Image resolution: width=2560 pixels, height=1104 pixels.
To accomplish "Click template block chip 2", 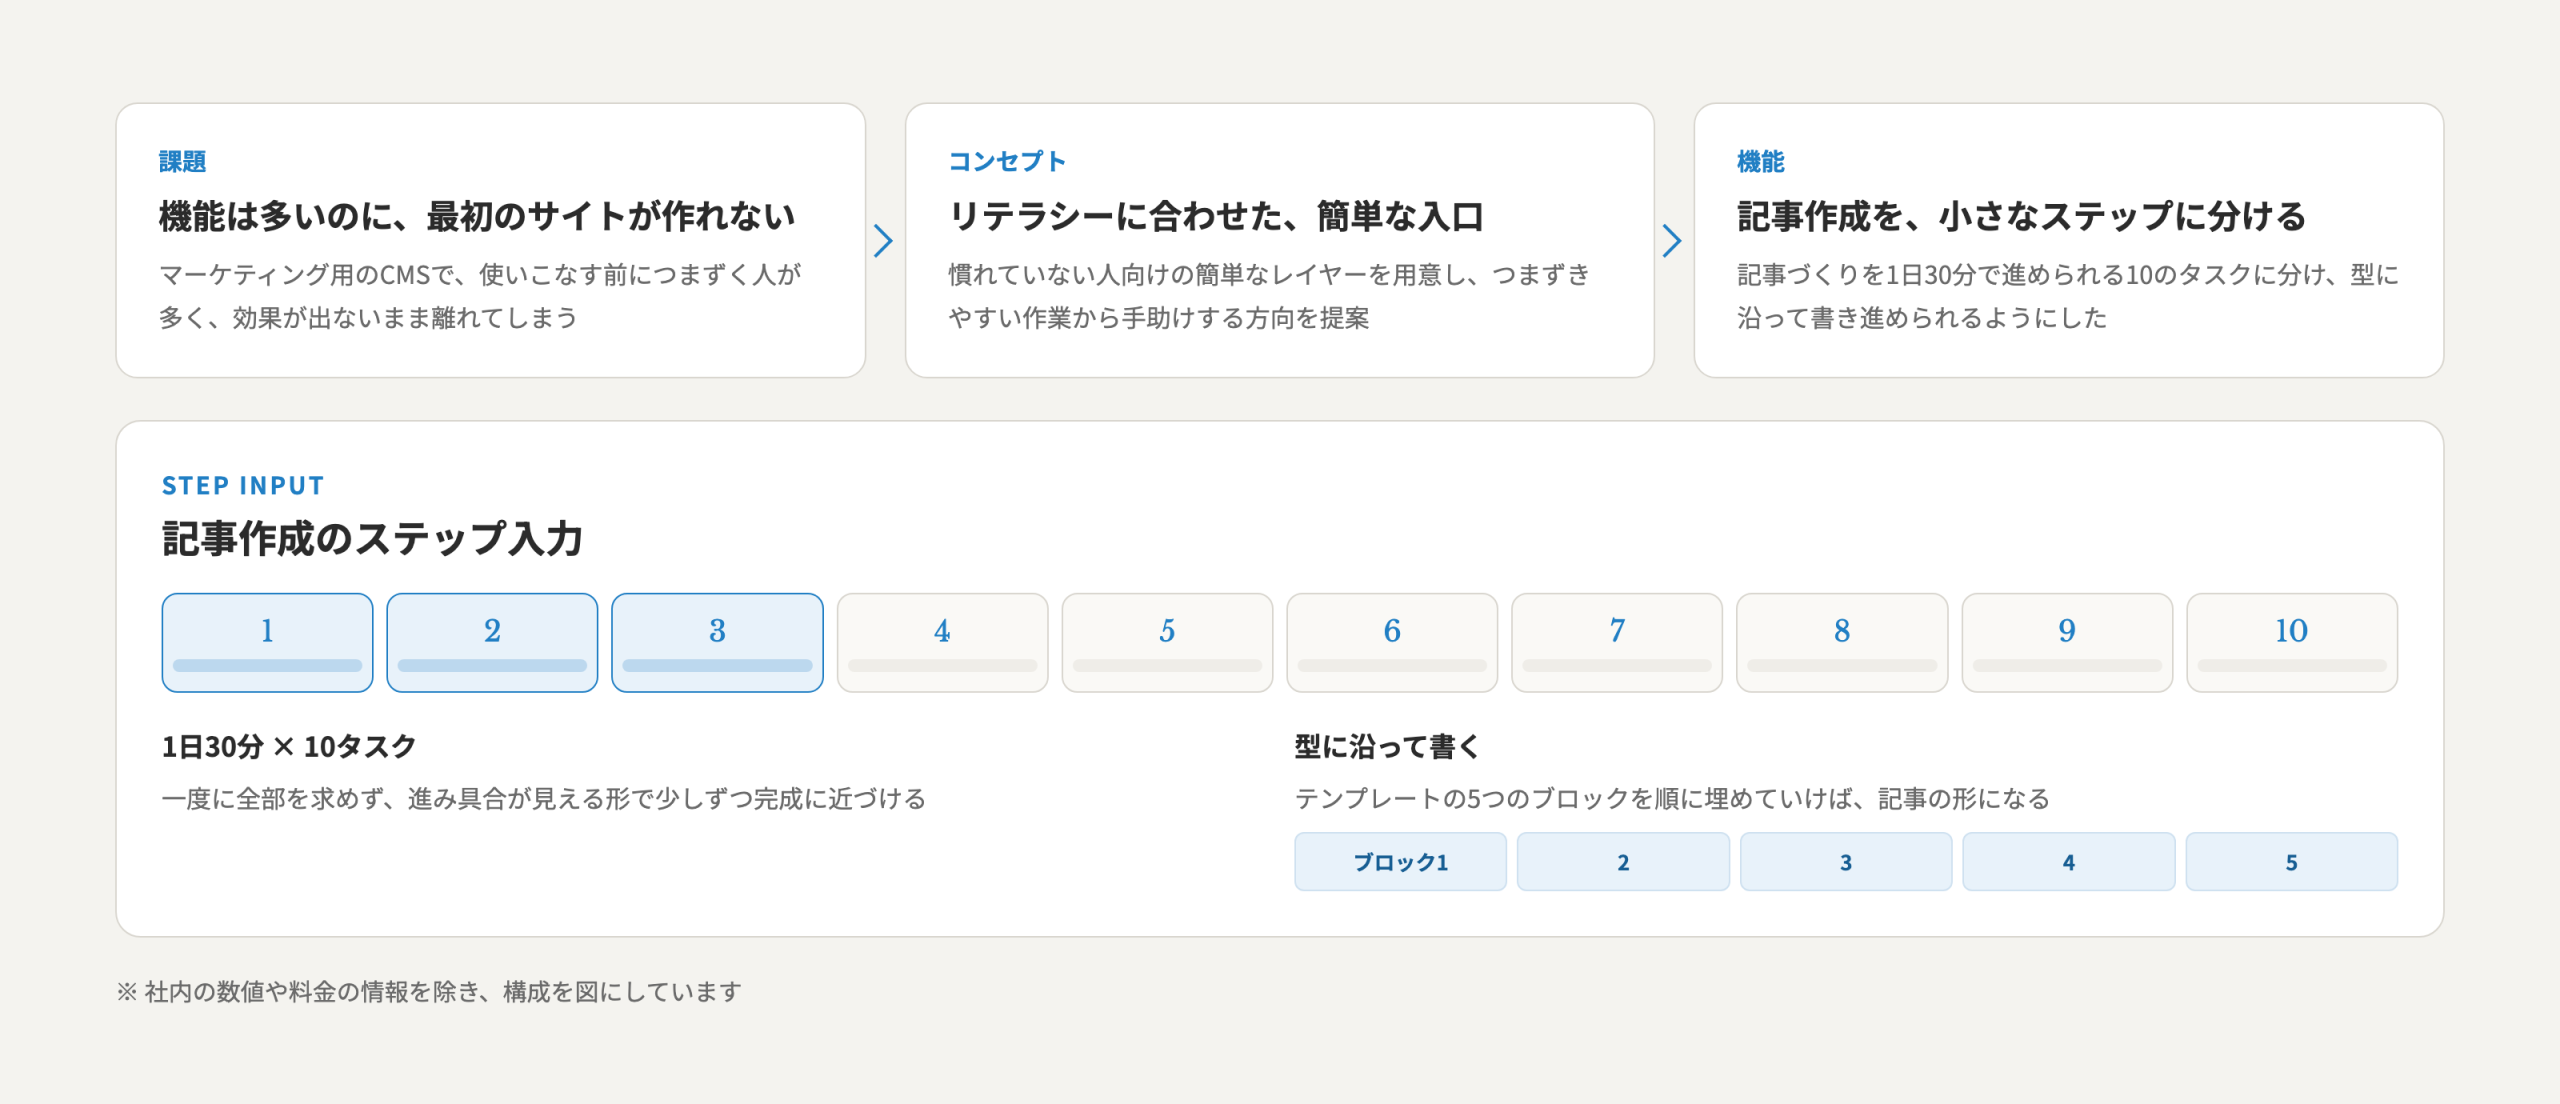I will [1623, 862].
